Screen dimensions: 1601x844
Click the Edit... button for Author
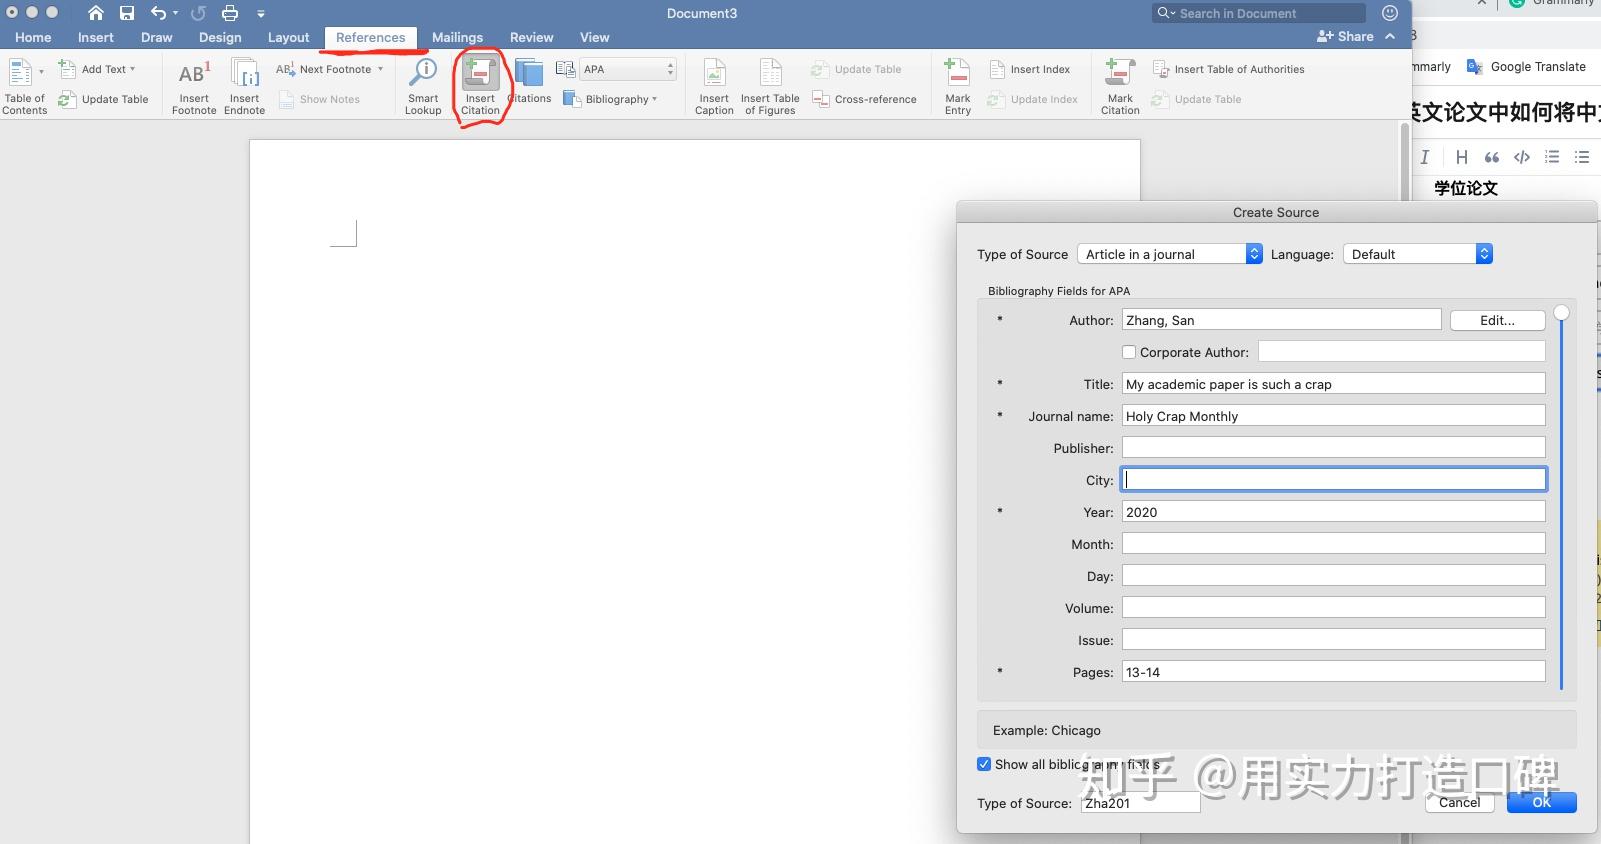[x=1497, y=320]
